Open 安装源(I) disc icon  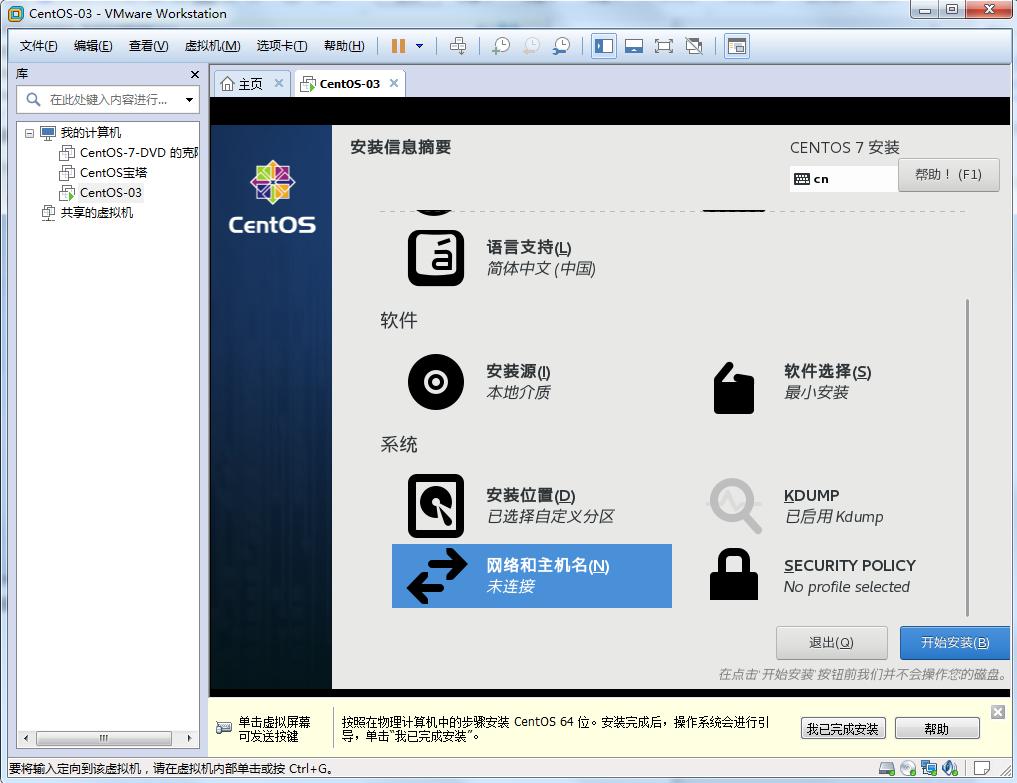[436, 382]
